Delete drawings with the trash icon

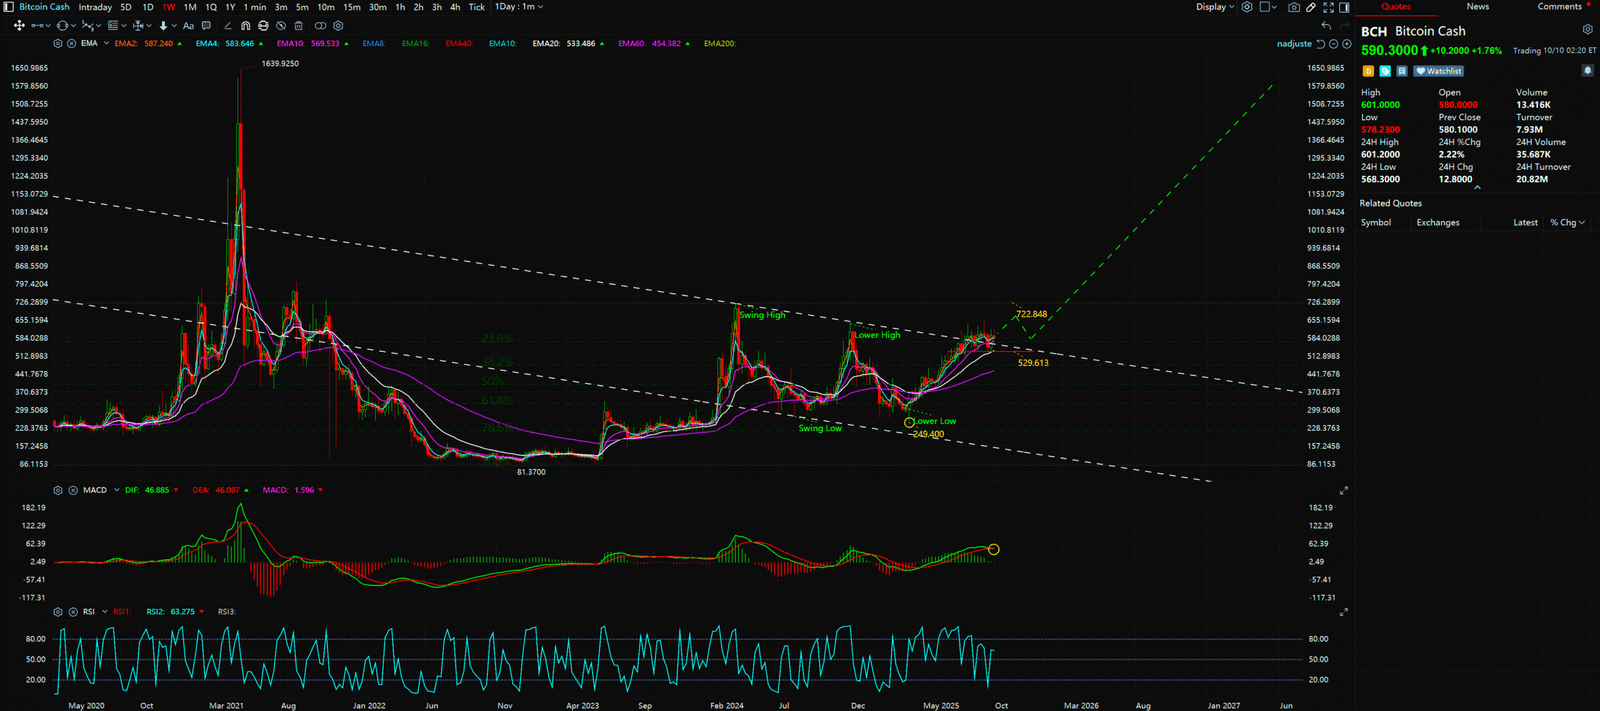click(x=299, y=26)
